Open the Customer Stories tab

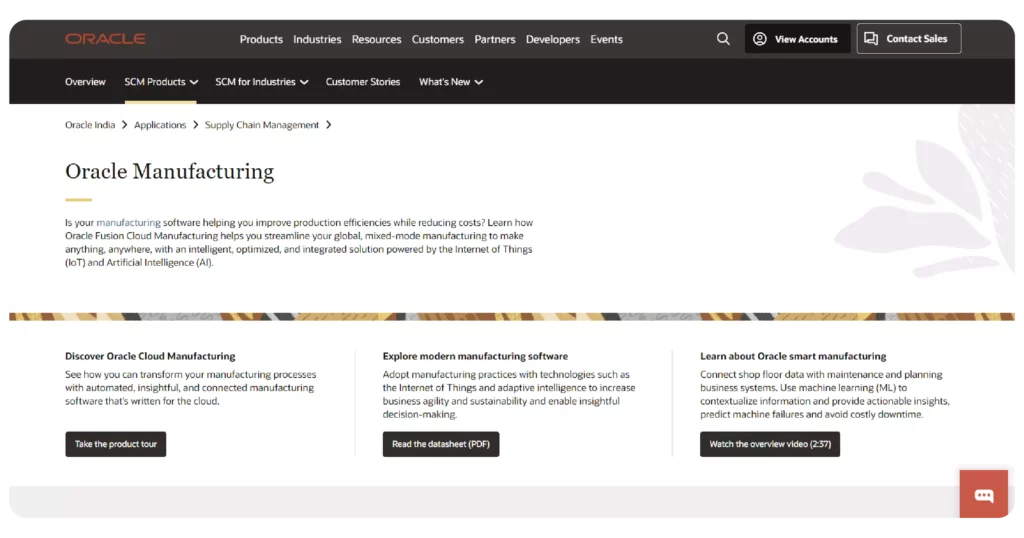point(362,82)
